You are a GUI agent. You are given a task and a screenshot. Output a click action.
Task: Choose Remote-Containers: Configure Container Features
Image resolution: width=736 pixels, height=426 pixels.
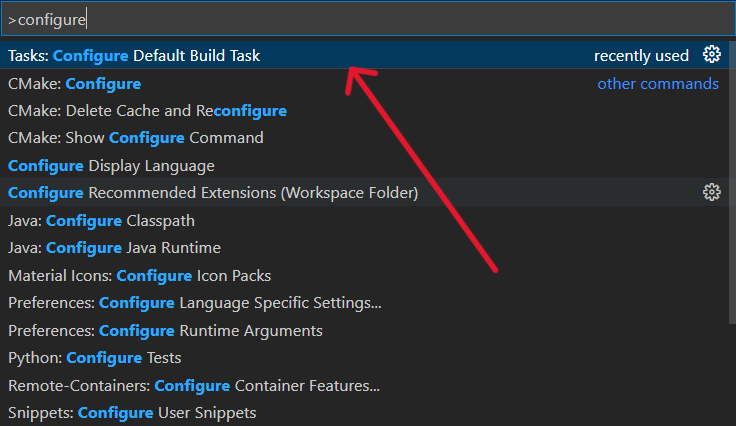coord(193,385)
